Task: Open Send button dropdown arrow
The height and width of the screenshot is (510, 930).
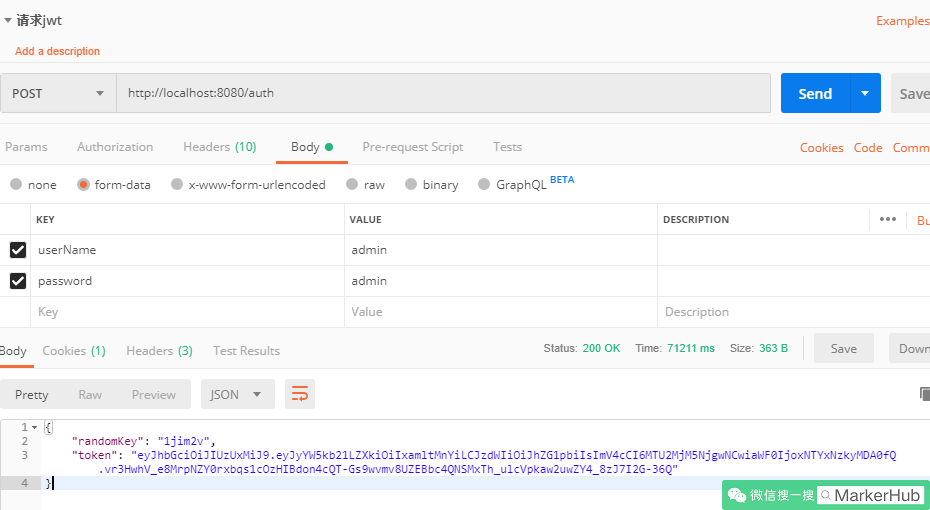Action: pyautogui.click(x=865, y=93)
